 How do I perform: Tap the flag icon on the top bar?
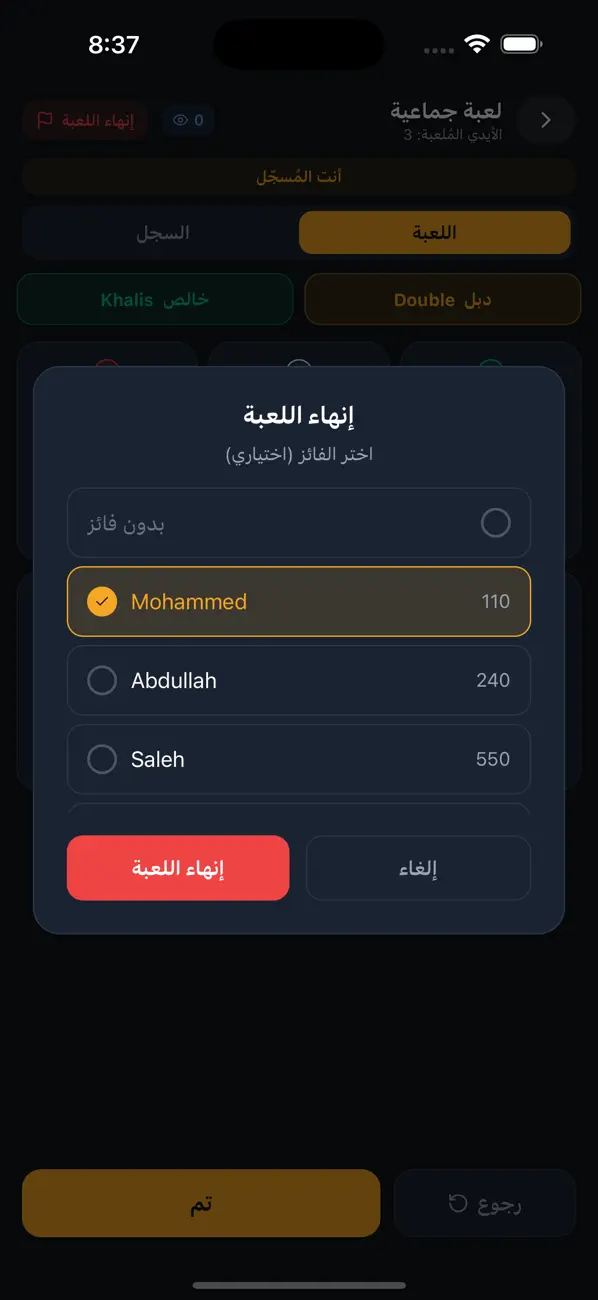click(x=45, y=120)
